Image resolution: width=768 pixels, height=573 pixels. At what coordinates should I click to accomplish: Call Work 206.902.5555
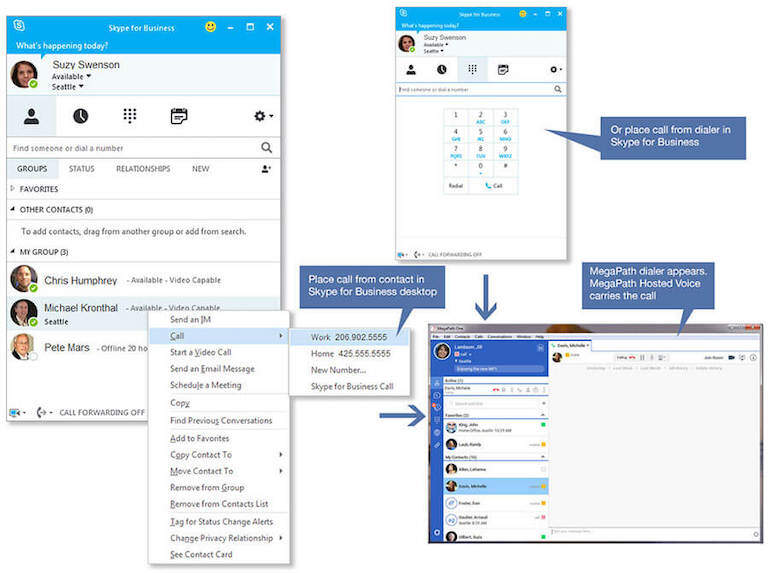[x=349, y=337]
